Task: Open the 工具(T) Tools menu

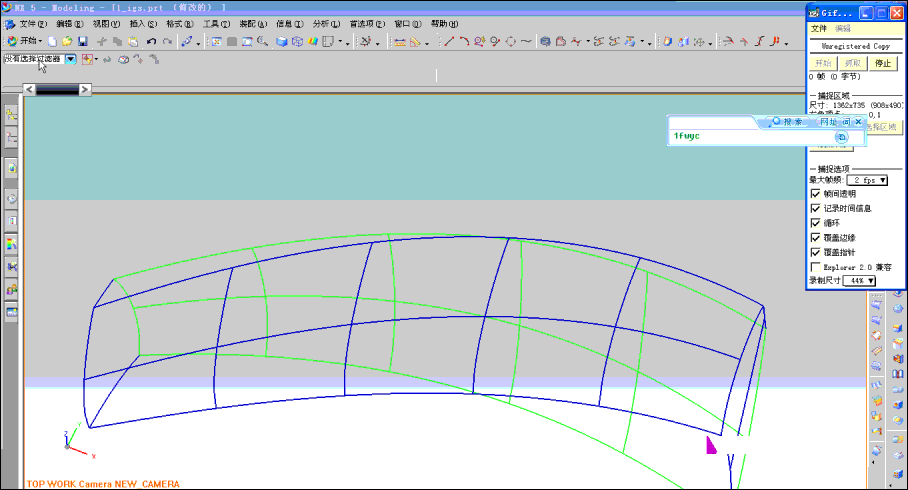Action: tap(216, 24)
